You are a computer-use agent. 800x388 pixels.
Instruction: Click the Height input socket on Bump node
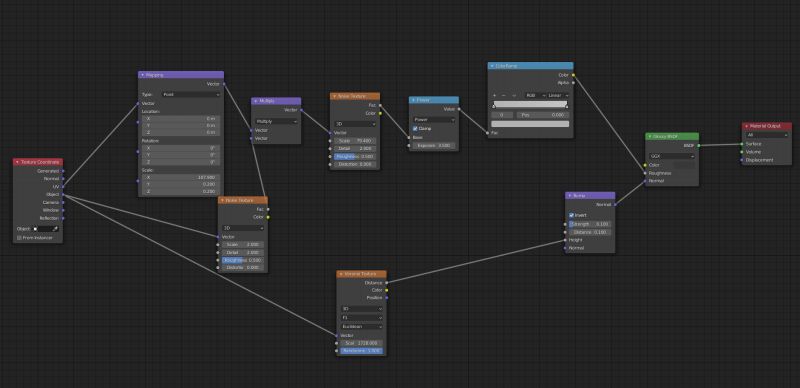coord(565,240)
